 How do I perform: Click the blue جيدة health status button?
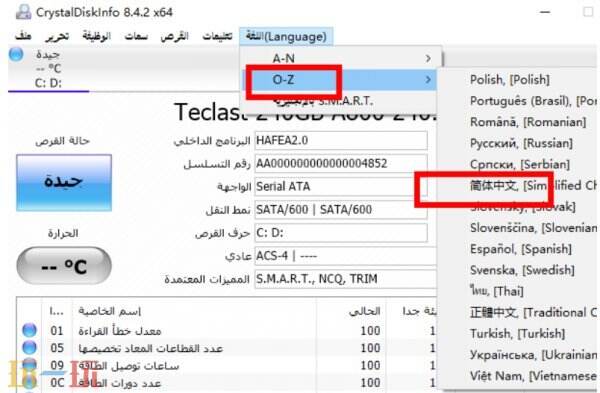pos(64,183)
